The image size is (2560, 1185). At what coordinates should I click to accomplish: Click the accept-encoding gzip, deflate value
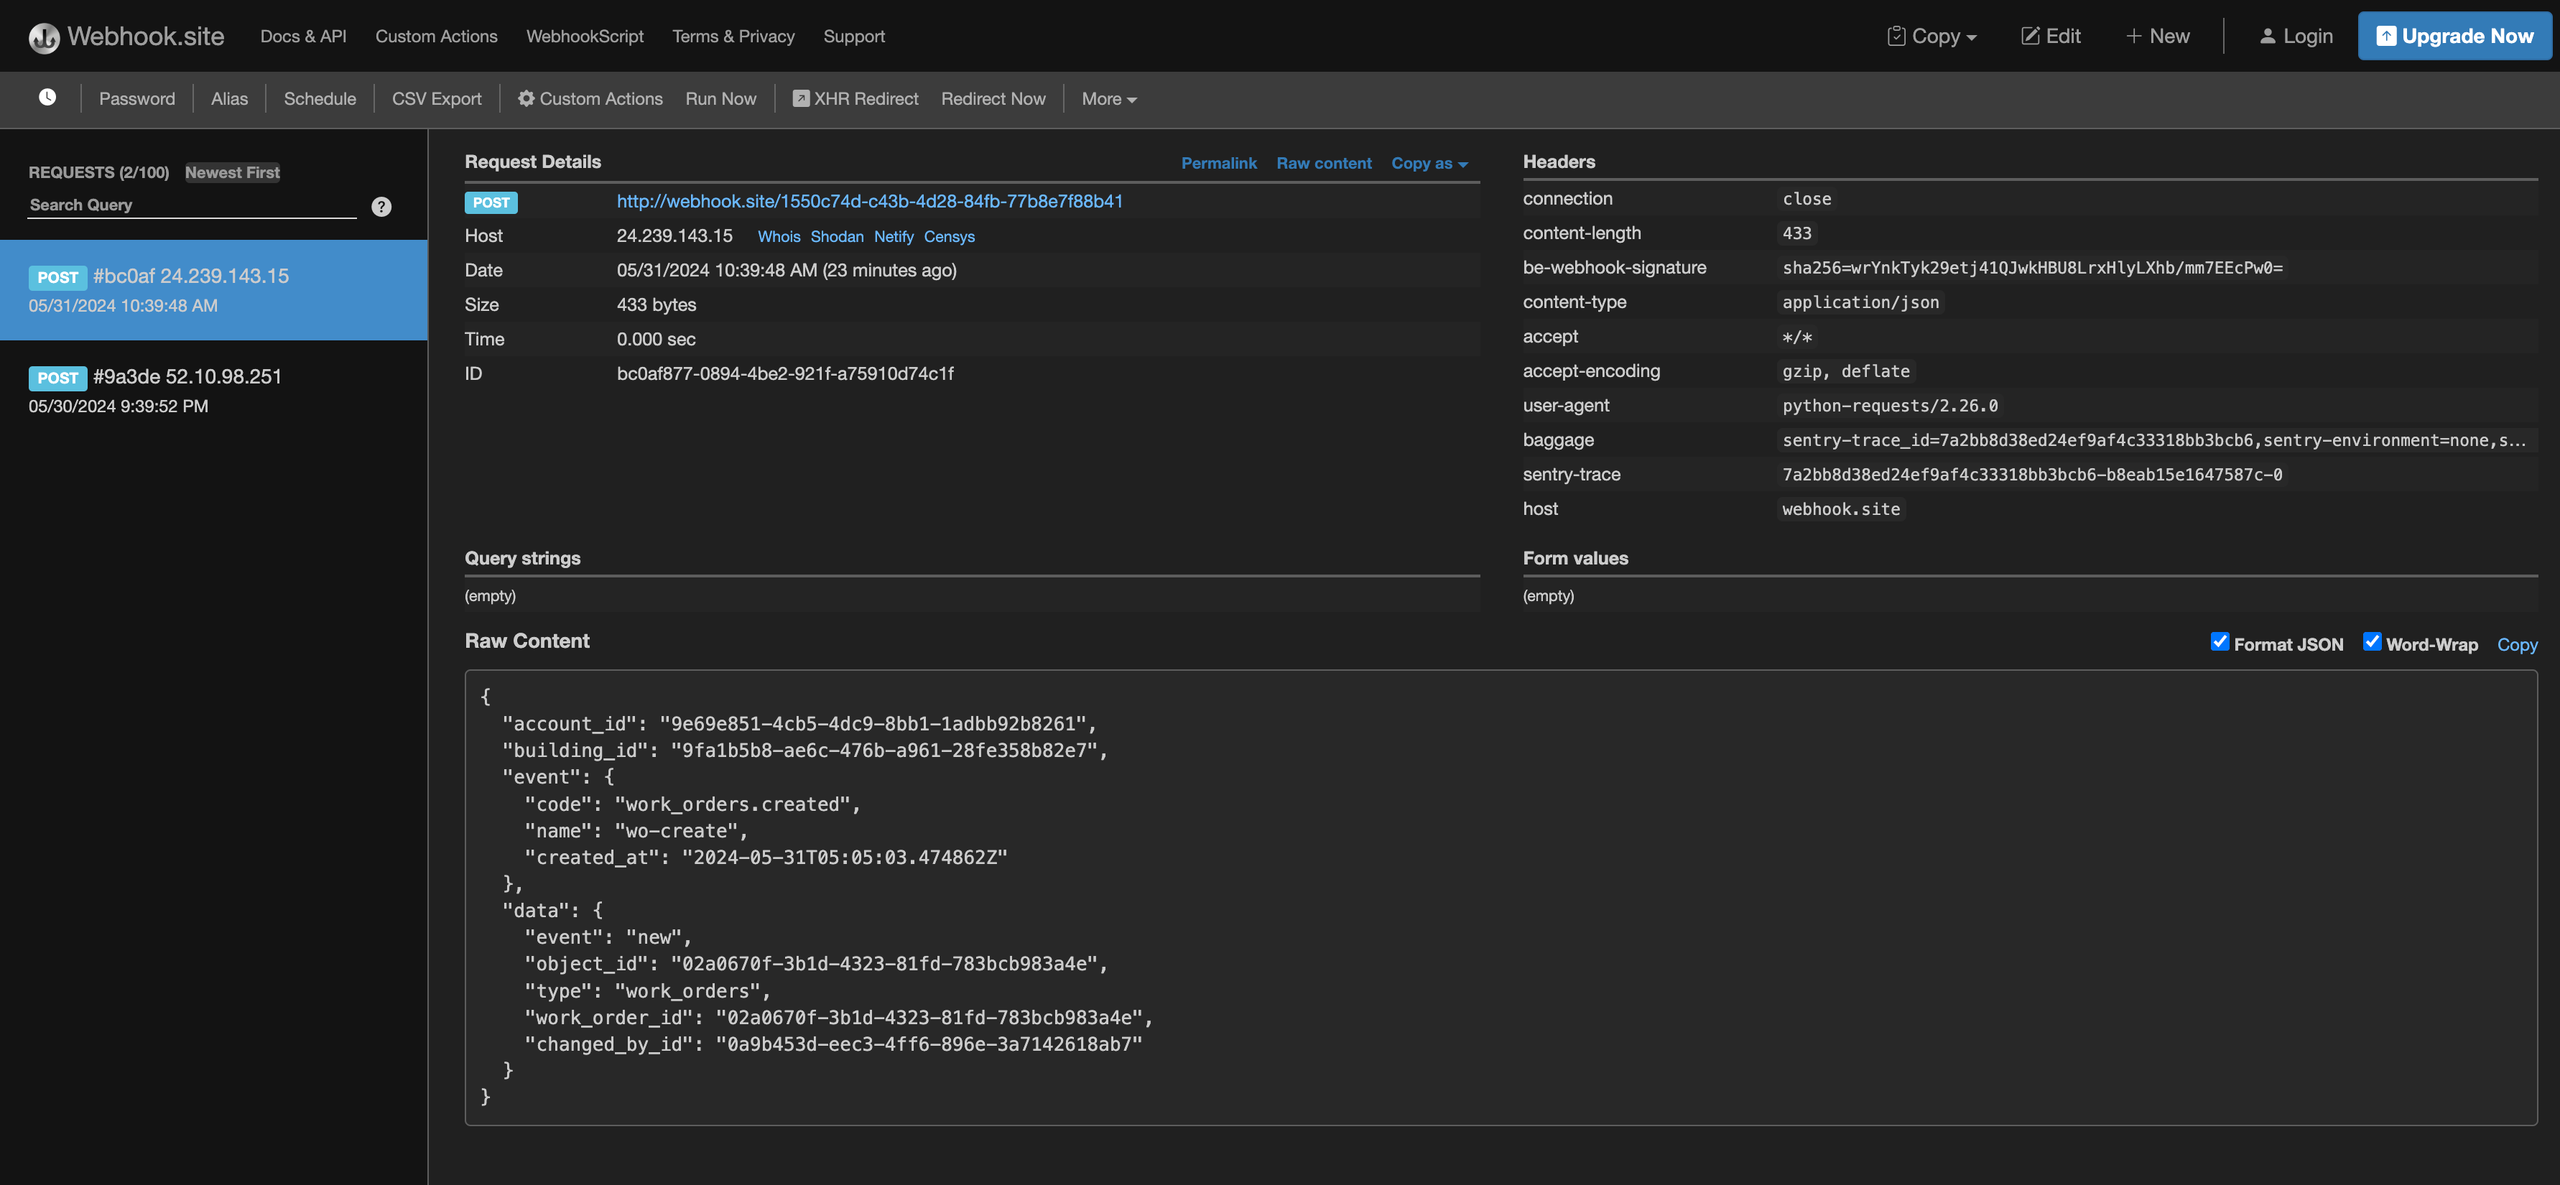tap(1846, 371)
